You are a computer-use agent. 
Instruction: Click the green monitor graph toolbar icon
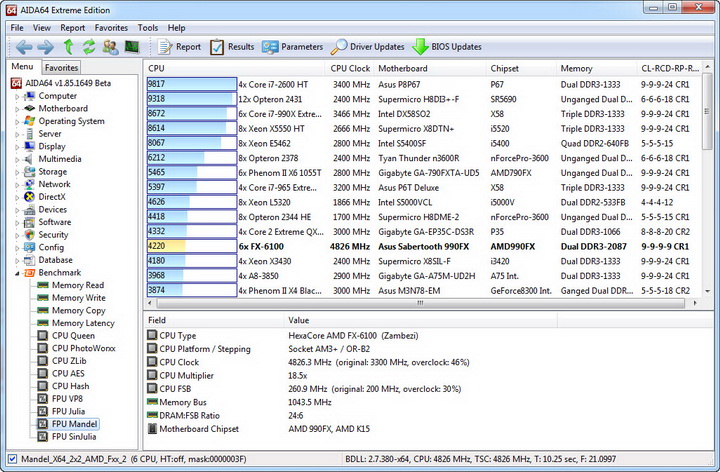pos(132,47)
